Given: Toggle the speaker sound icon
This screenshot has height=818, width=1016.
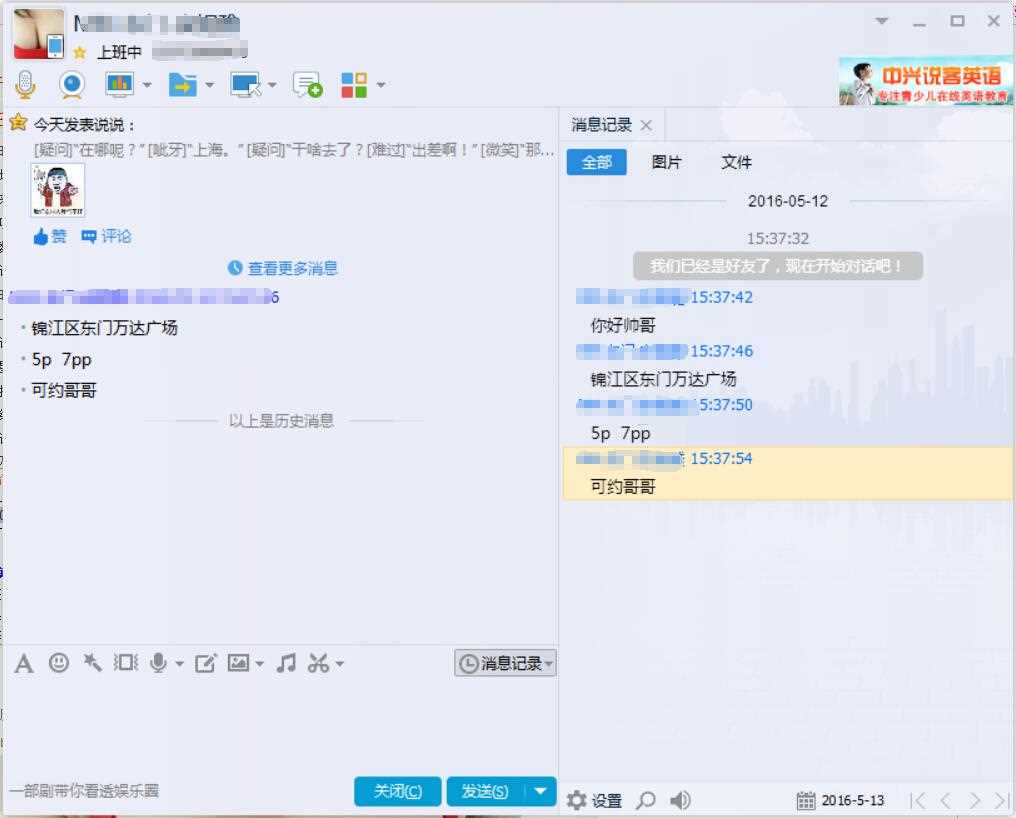Looking at the screenshot, I should [x=680, y=800].
